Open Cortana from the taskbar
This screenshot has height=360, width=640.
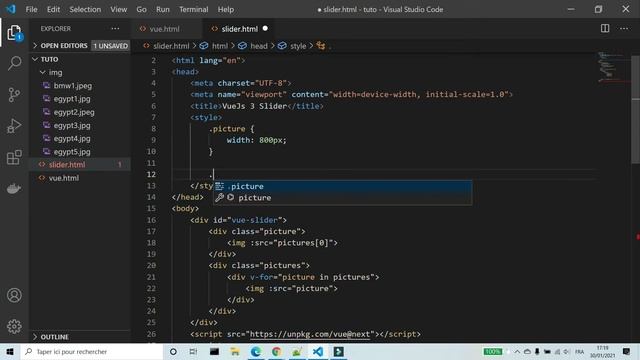[x=173, y=351]
